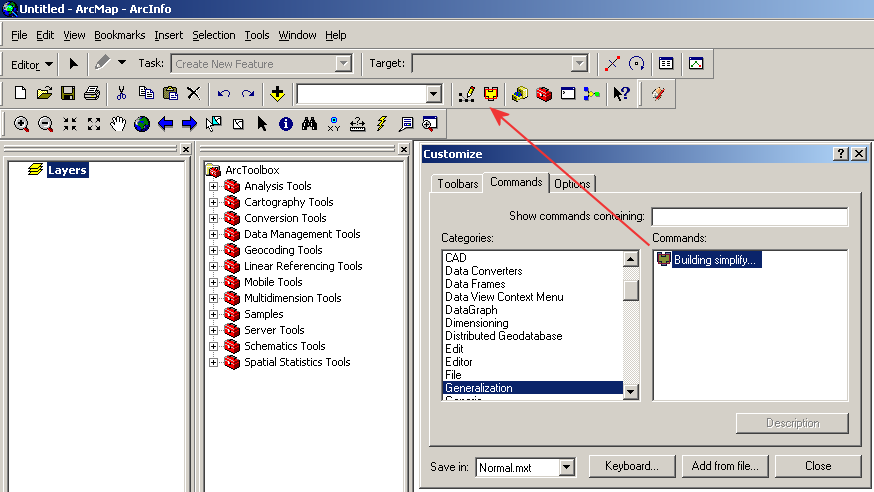
Task: Click the Add Data yellow plus icon
Action: pos(277,94)
